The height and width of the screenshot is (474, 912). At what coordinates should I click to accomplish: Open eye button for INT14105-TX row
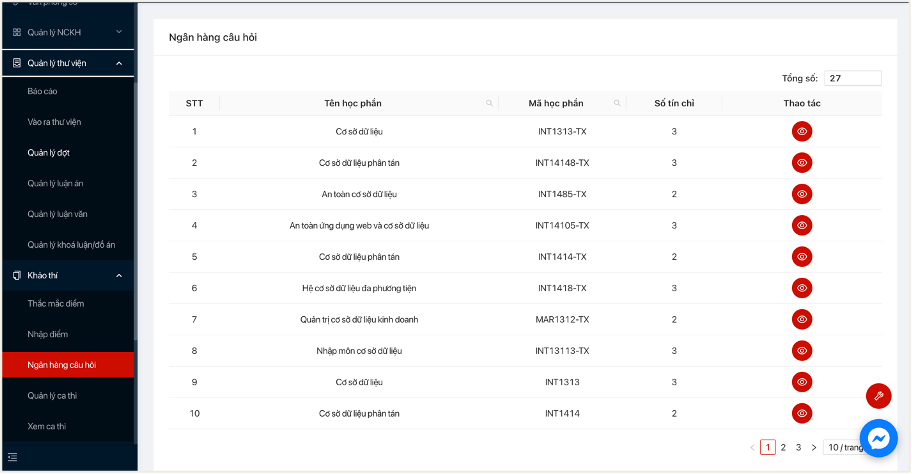pos(801,226)
